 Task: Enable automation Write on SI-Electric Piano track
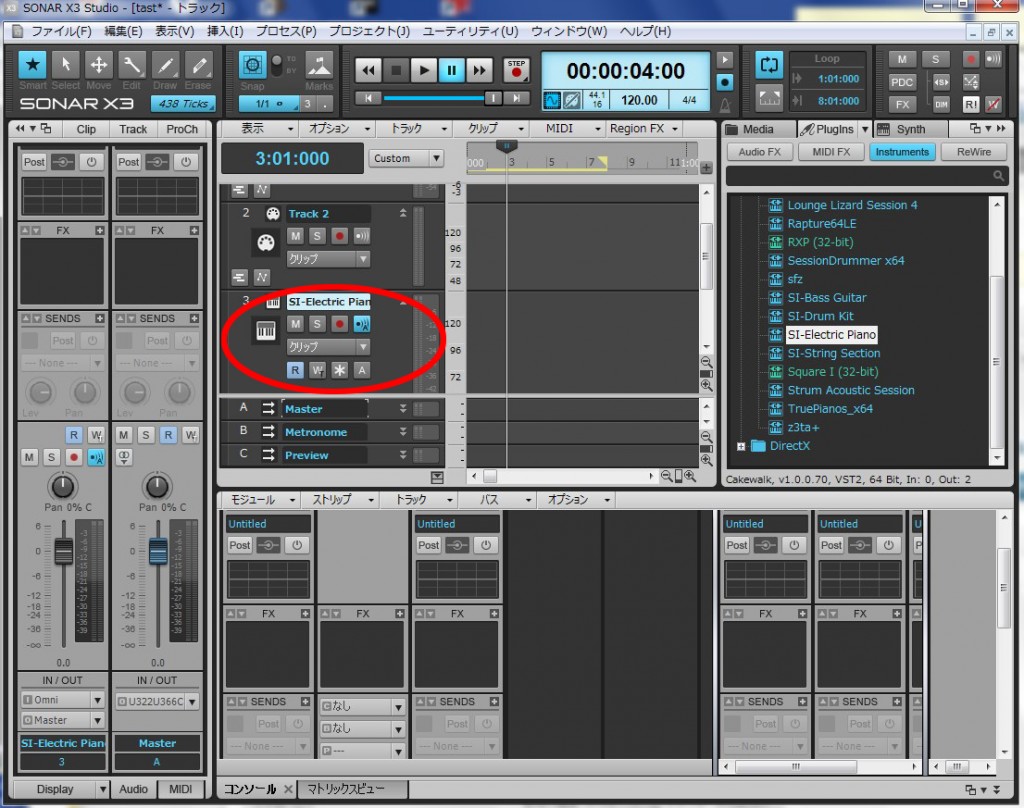317,370
